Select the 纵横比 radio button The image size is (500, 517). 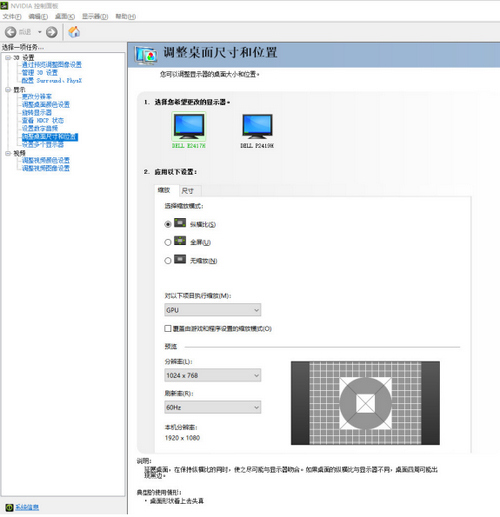168,224
